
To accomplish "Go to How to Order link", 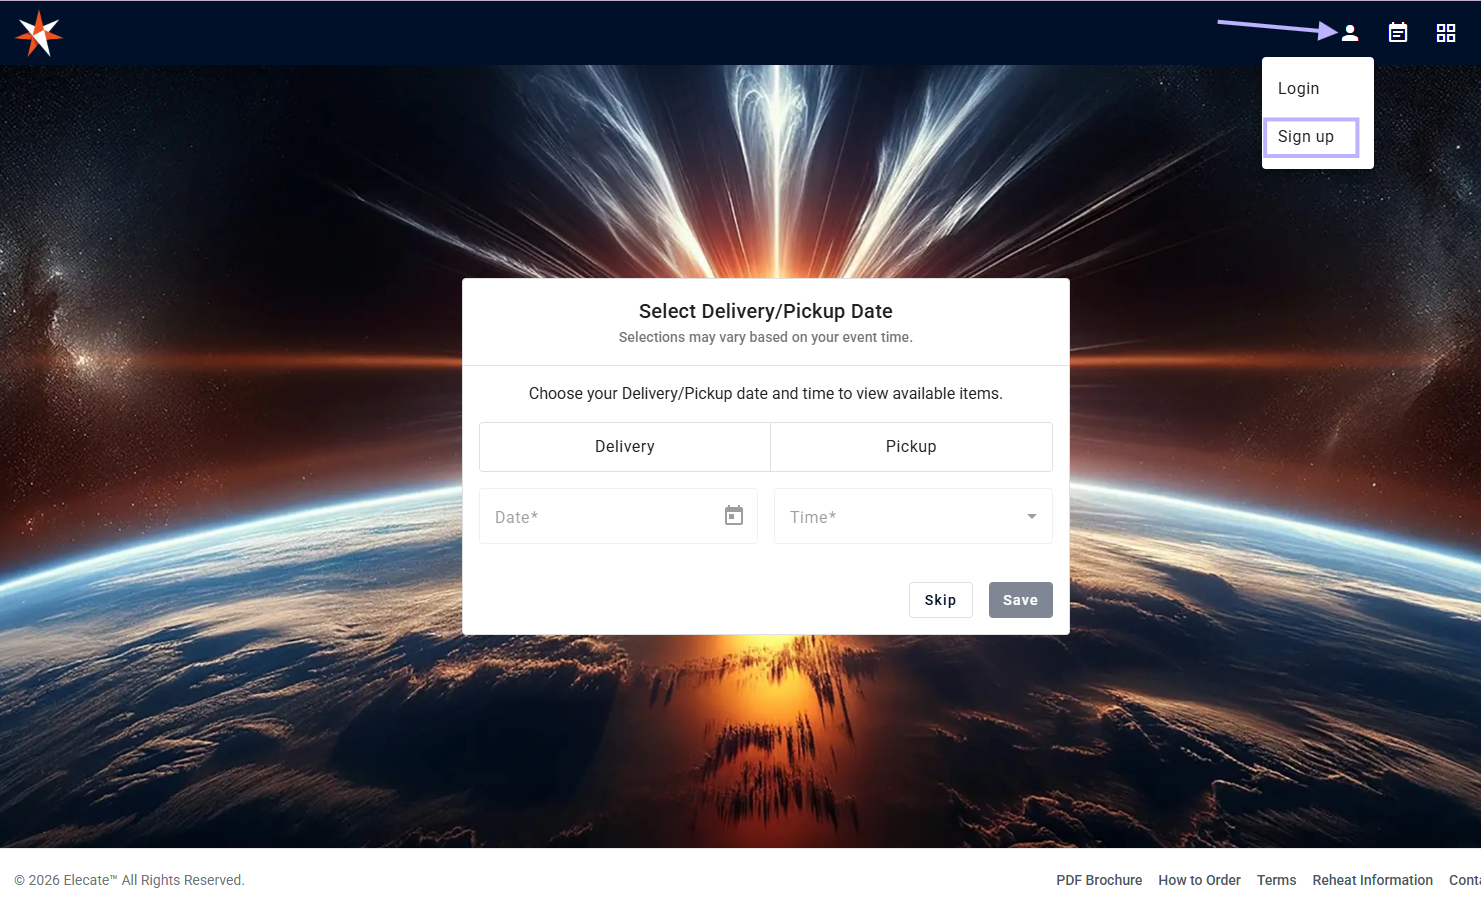I will tap(1199, 880).
